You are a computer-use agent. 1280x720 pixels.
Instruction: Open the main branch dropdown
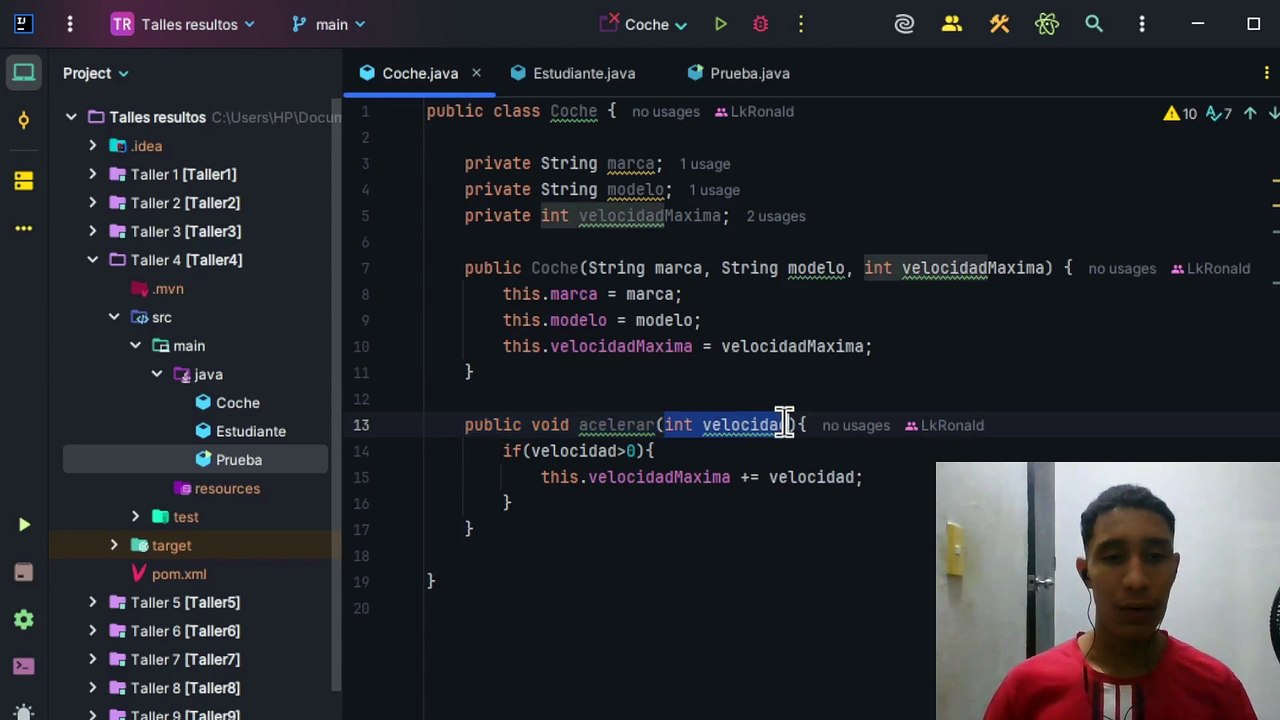(329, 24)
